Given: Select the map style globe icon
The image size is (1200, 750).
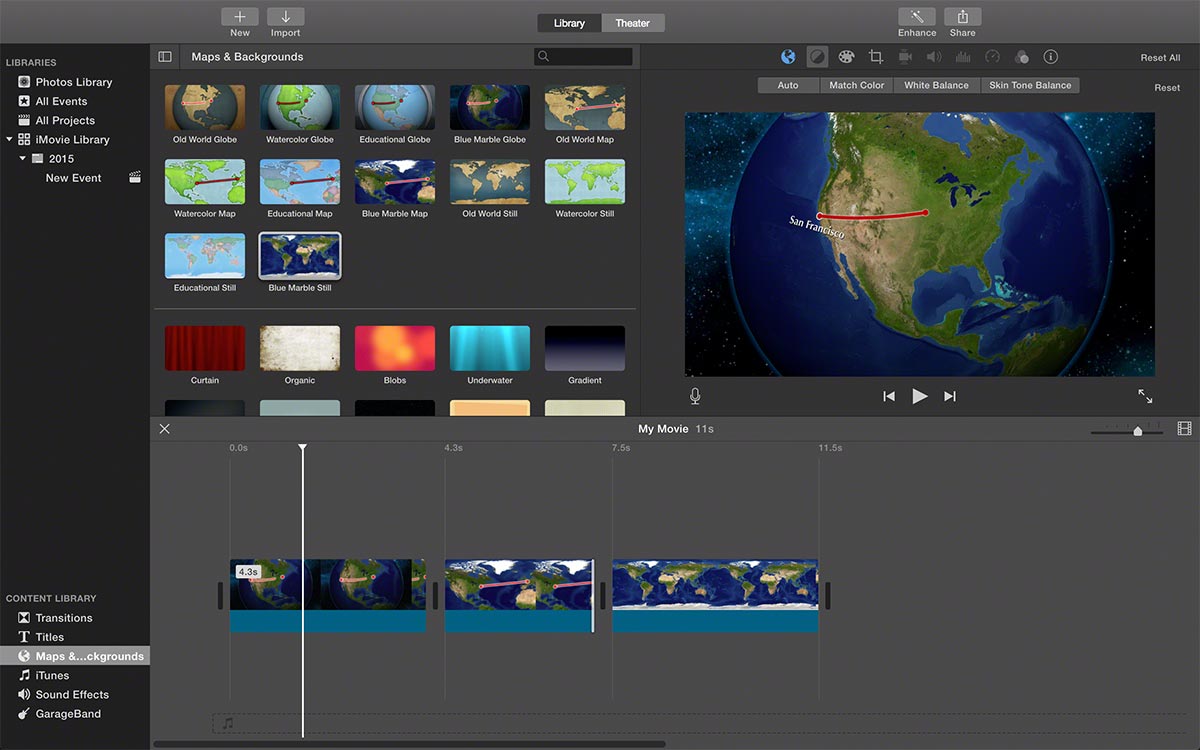Looking at the screenshot, I should pos(788,57).
